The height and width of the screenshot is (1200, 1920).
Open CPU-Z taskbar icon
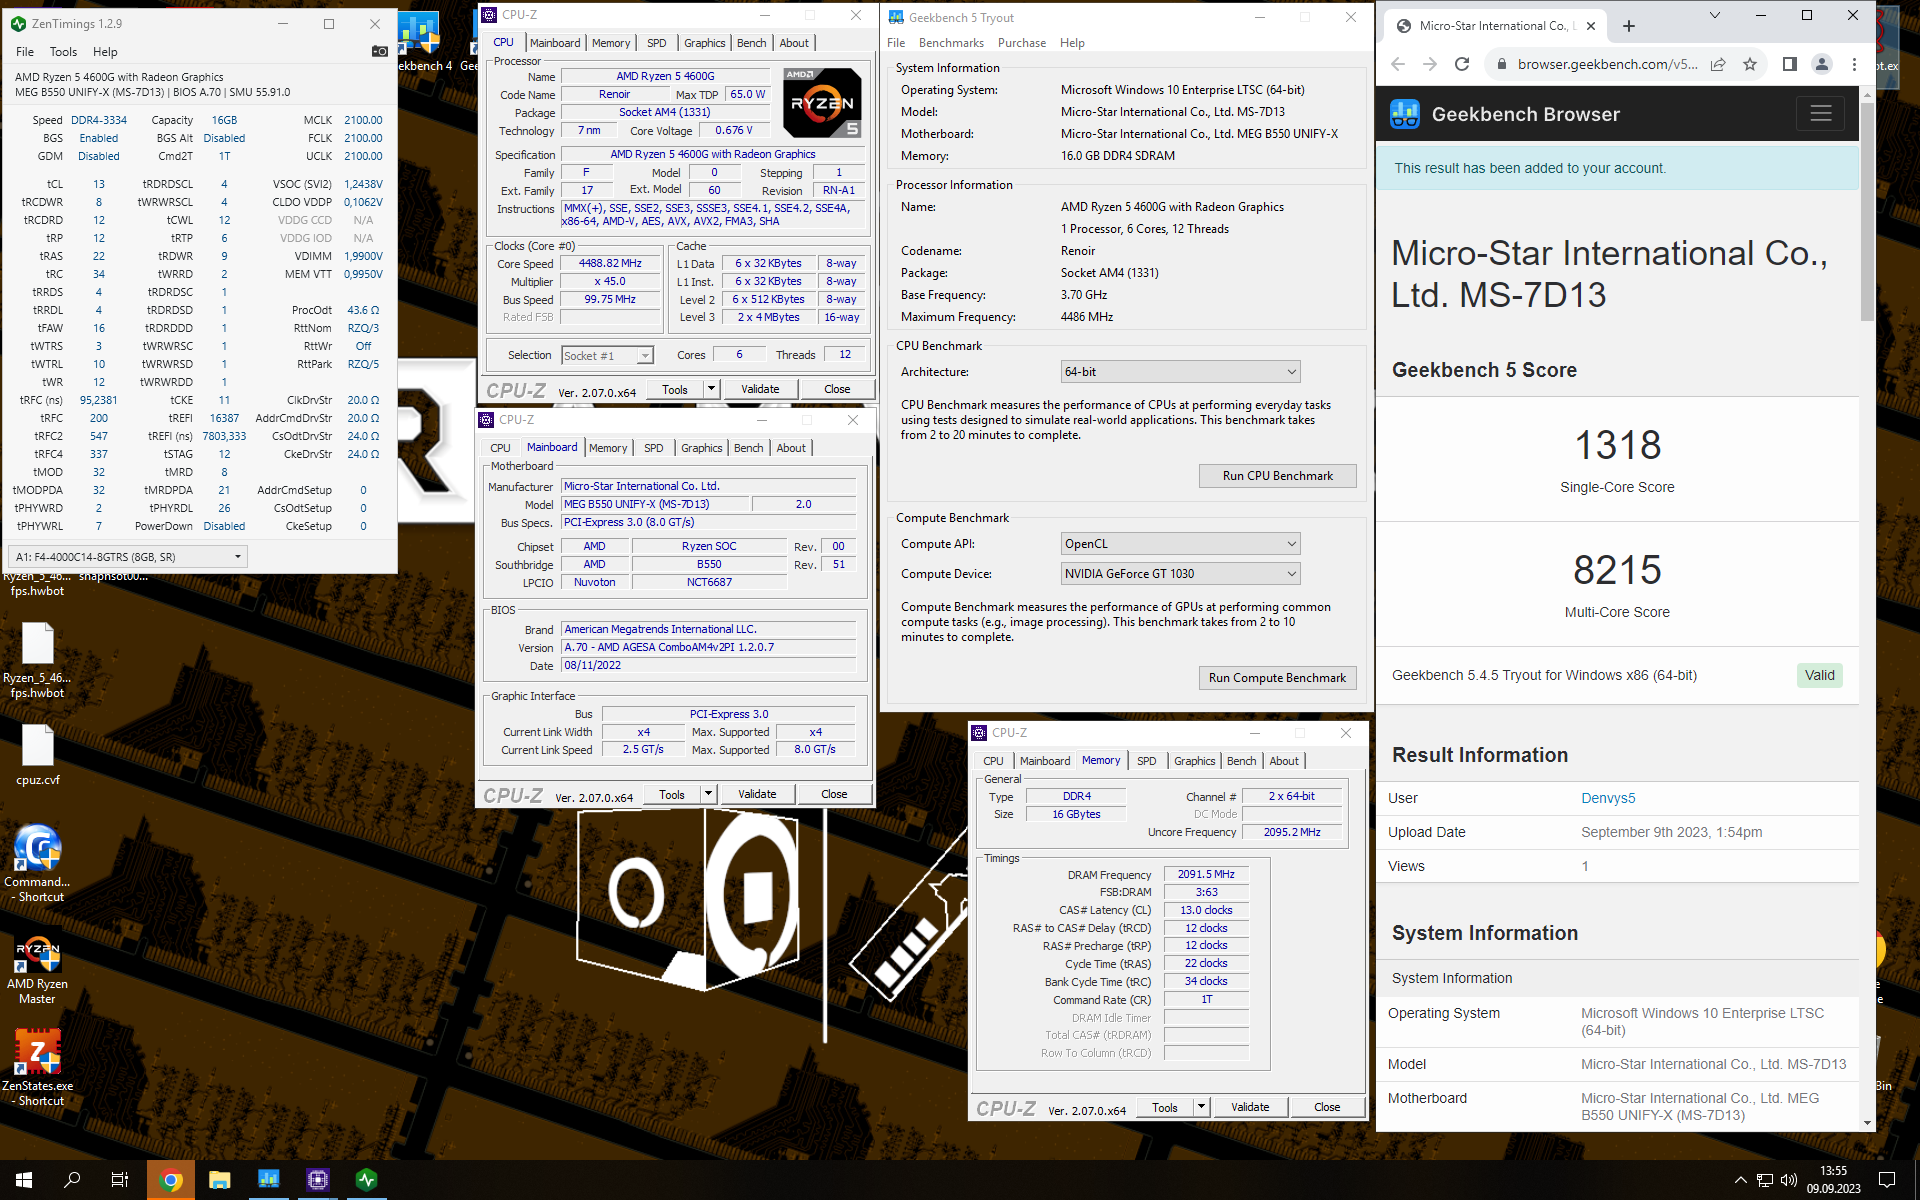click(318, 1180)
